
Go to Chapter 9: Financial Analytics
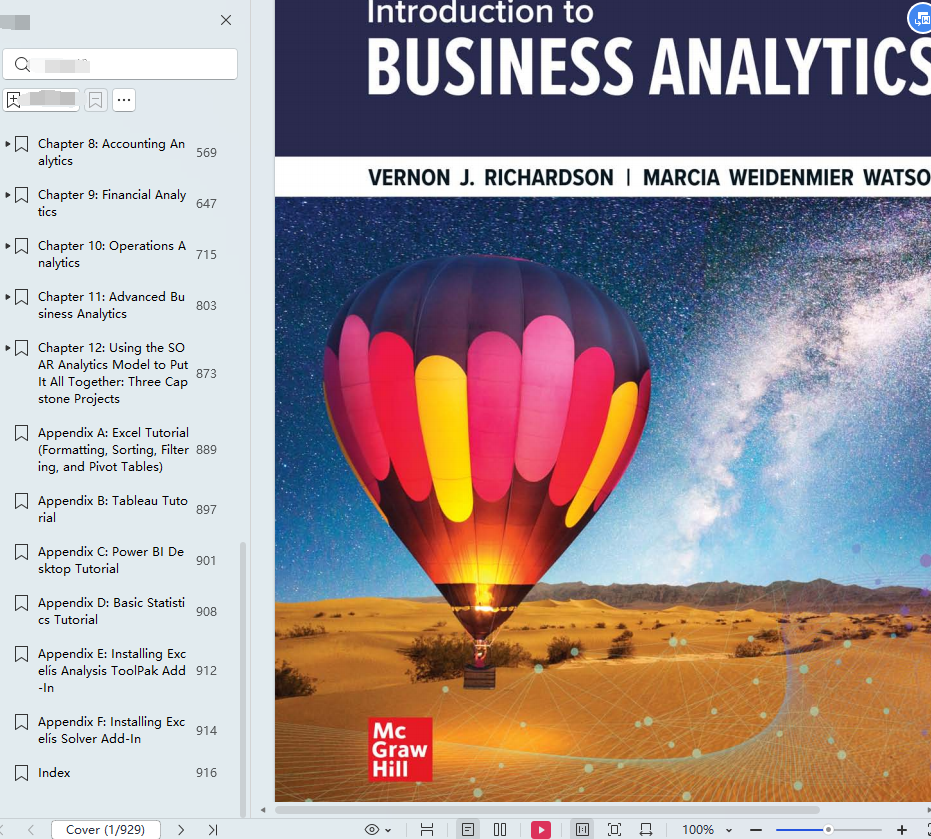click(112, 204)
